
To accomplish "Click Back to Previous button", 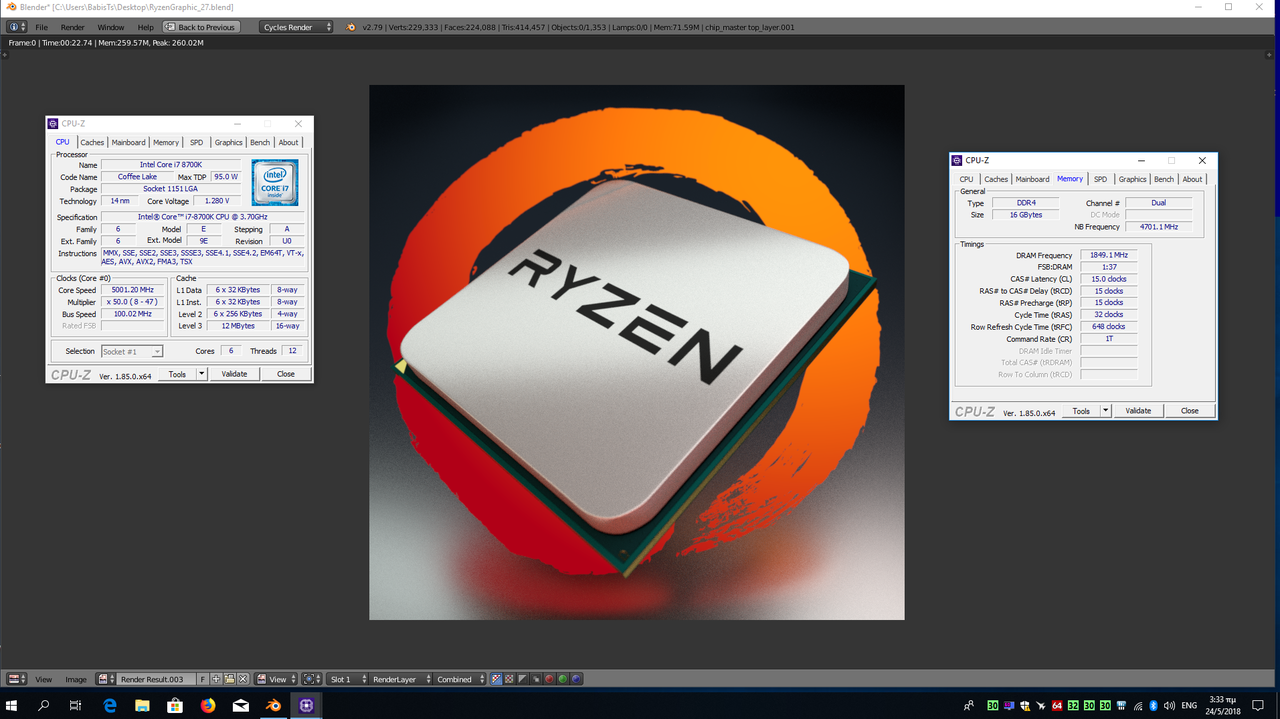I will point(200,27).
